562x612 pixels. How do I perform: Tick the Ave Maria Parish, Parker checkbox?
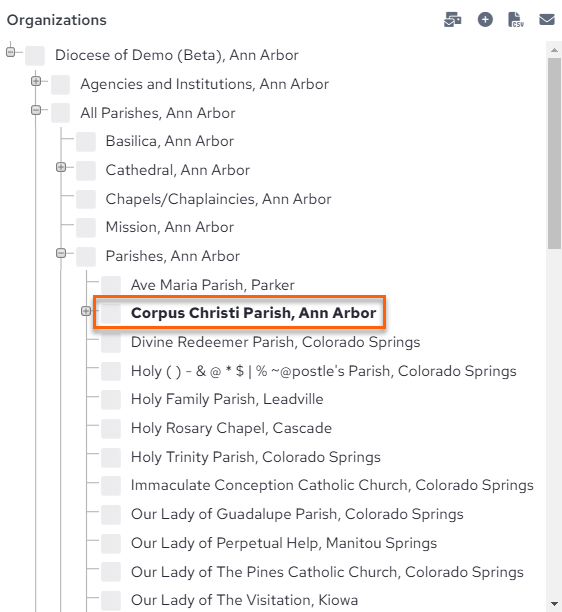click(111, 285)
